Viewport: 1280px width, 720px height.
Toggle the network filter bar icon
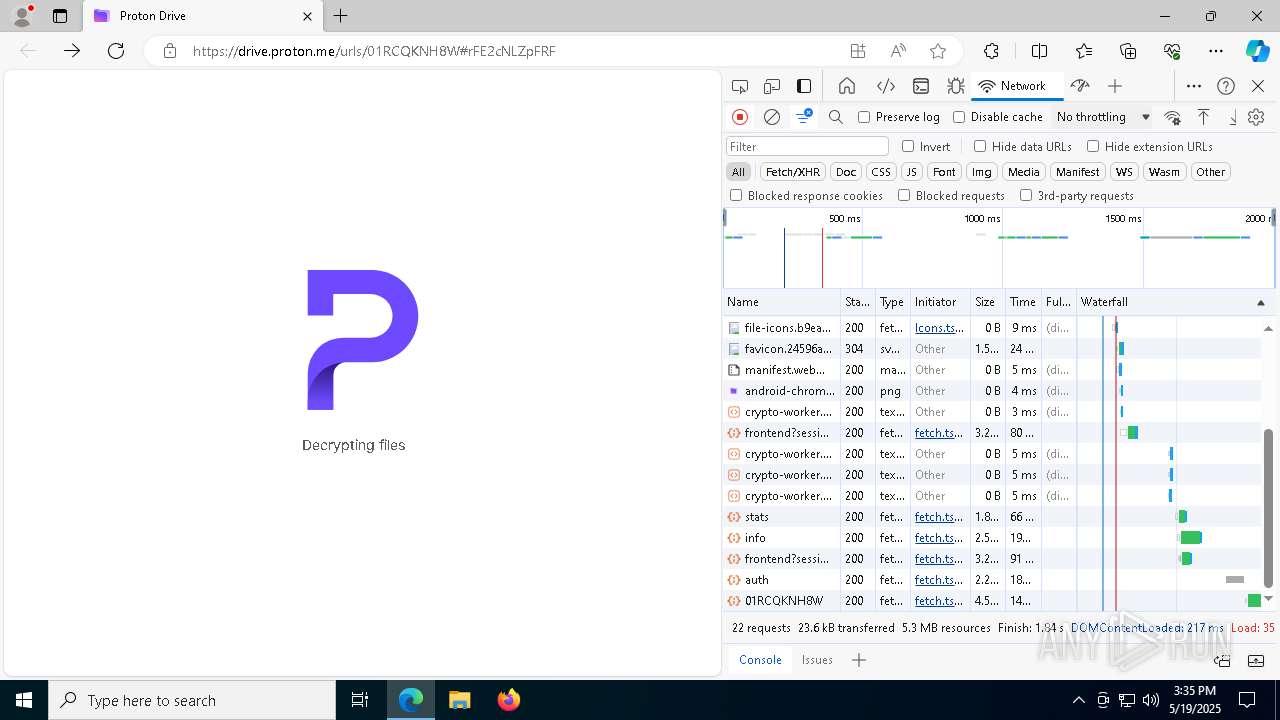[804, 117]
